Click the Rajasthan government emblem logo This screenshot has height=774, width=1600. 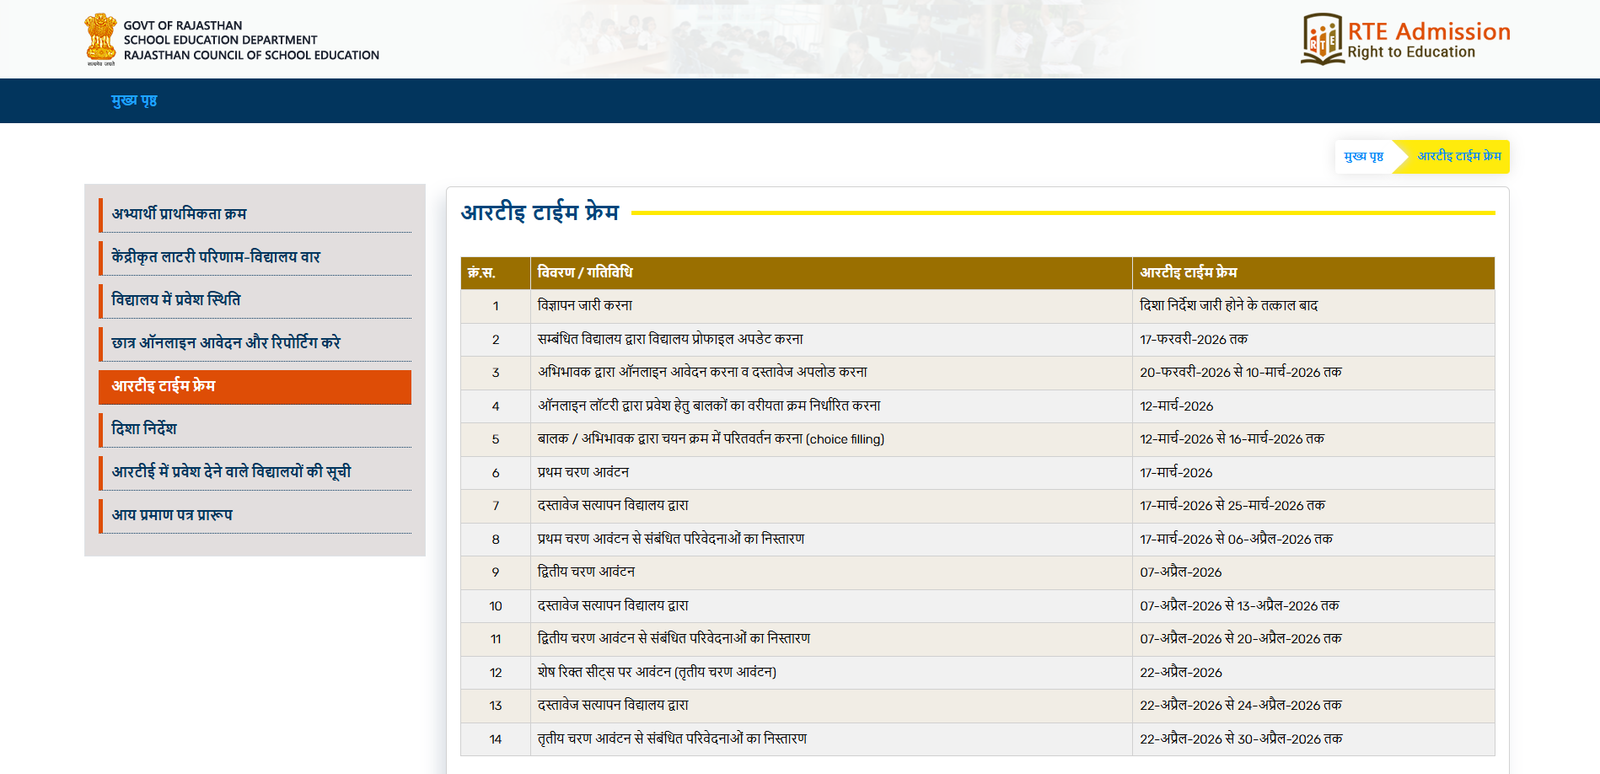pyautogui.click(x=100, y=39)
